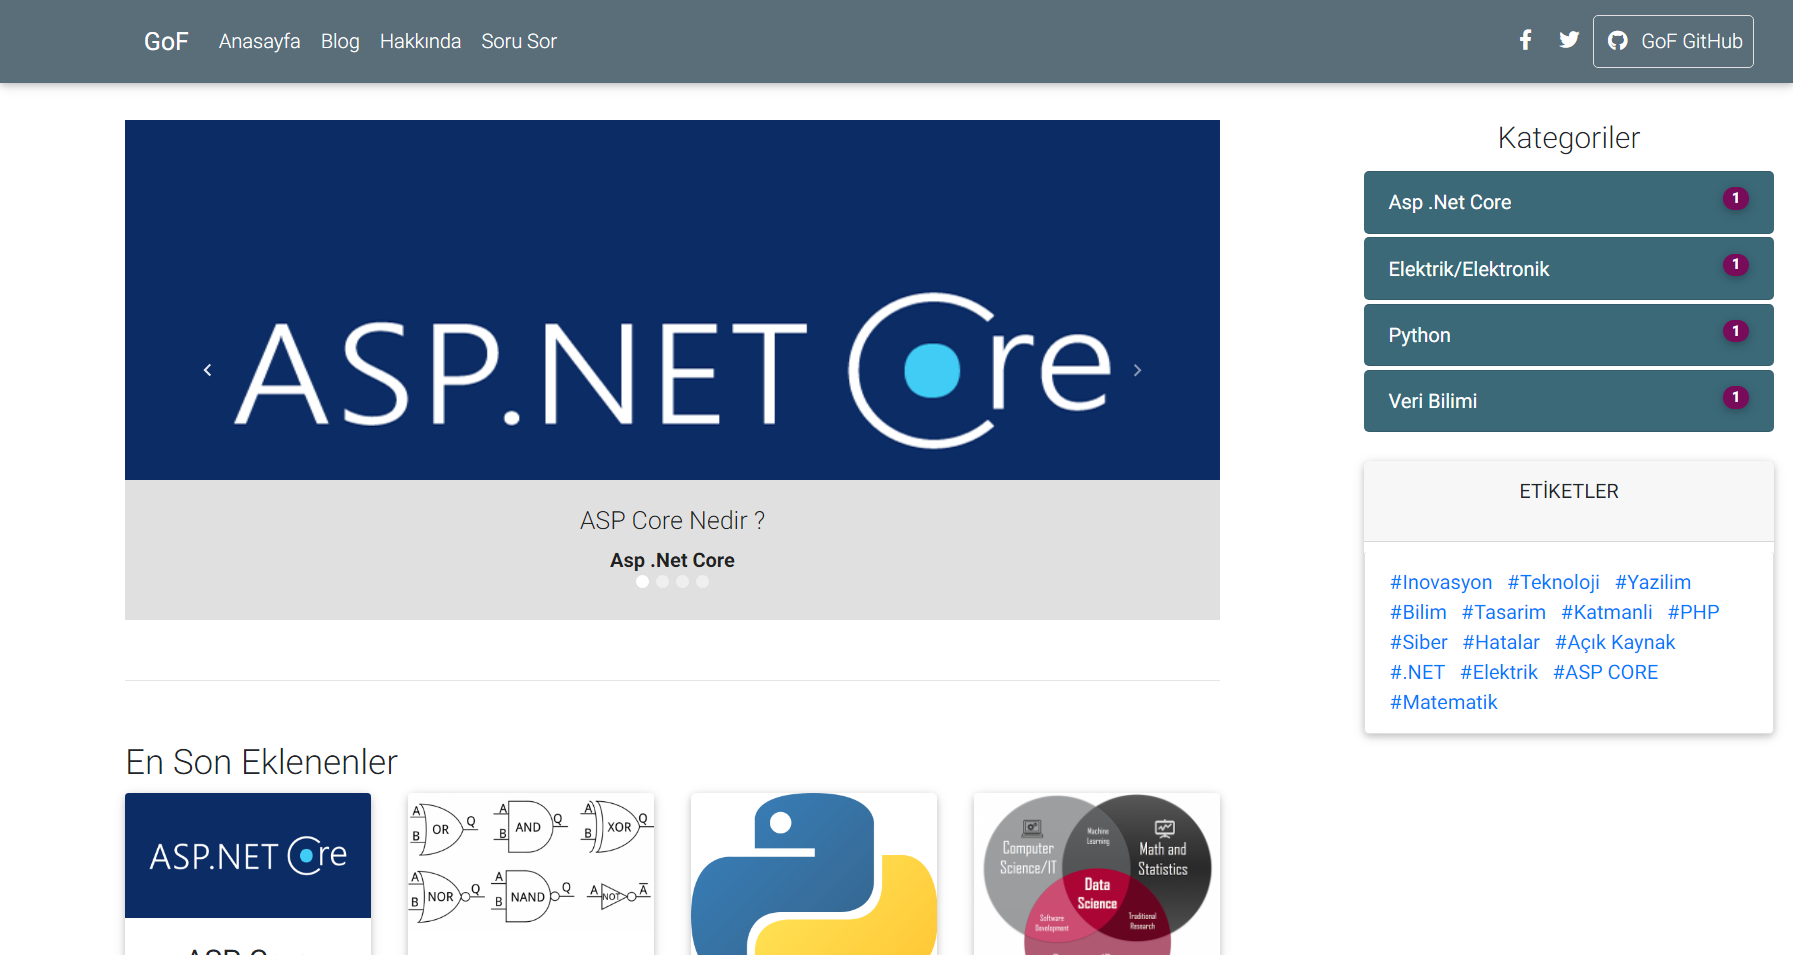Screen dimensions: 1793x955
Task: Open the Anasayfa menu item
Action: [x=259, y=41]
